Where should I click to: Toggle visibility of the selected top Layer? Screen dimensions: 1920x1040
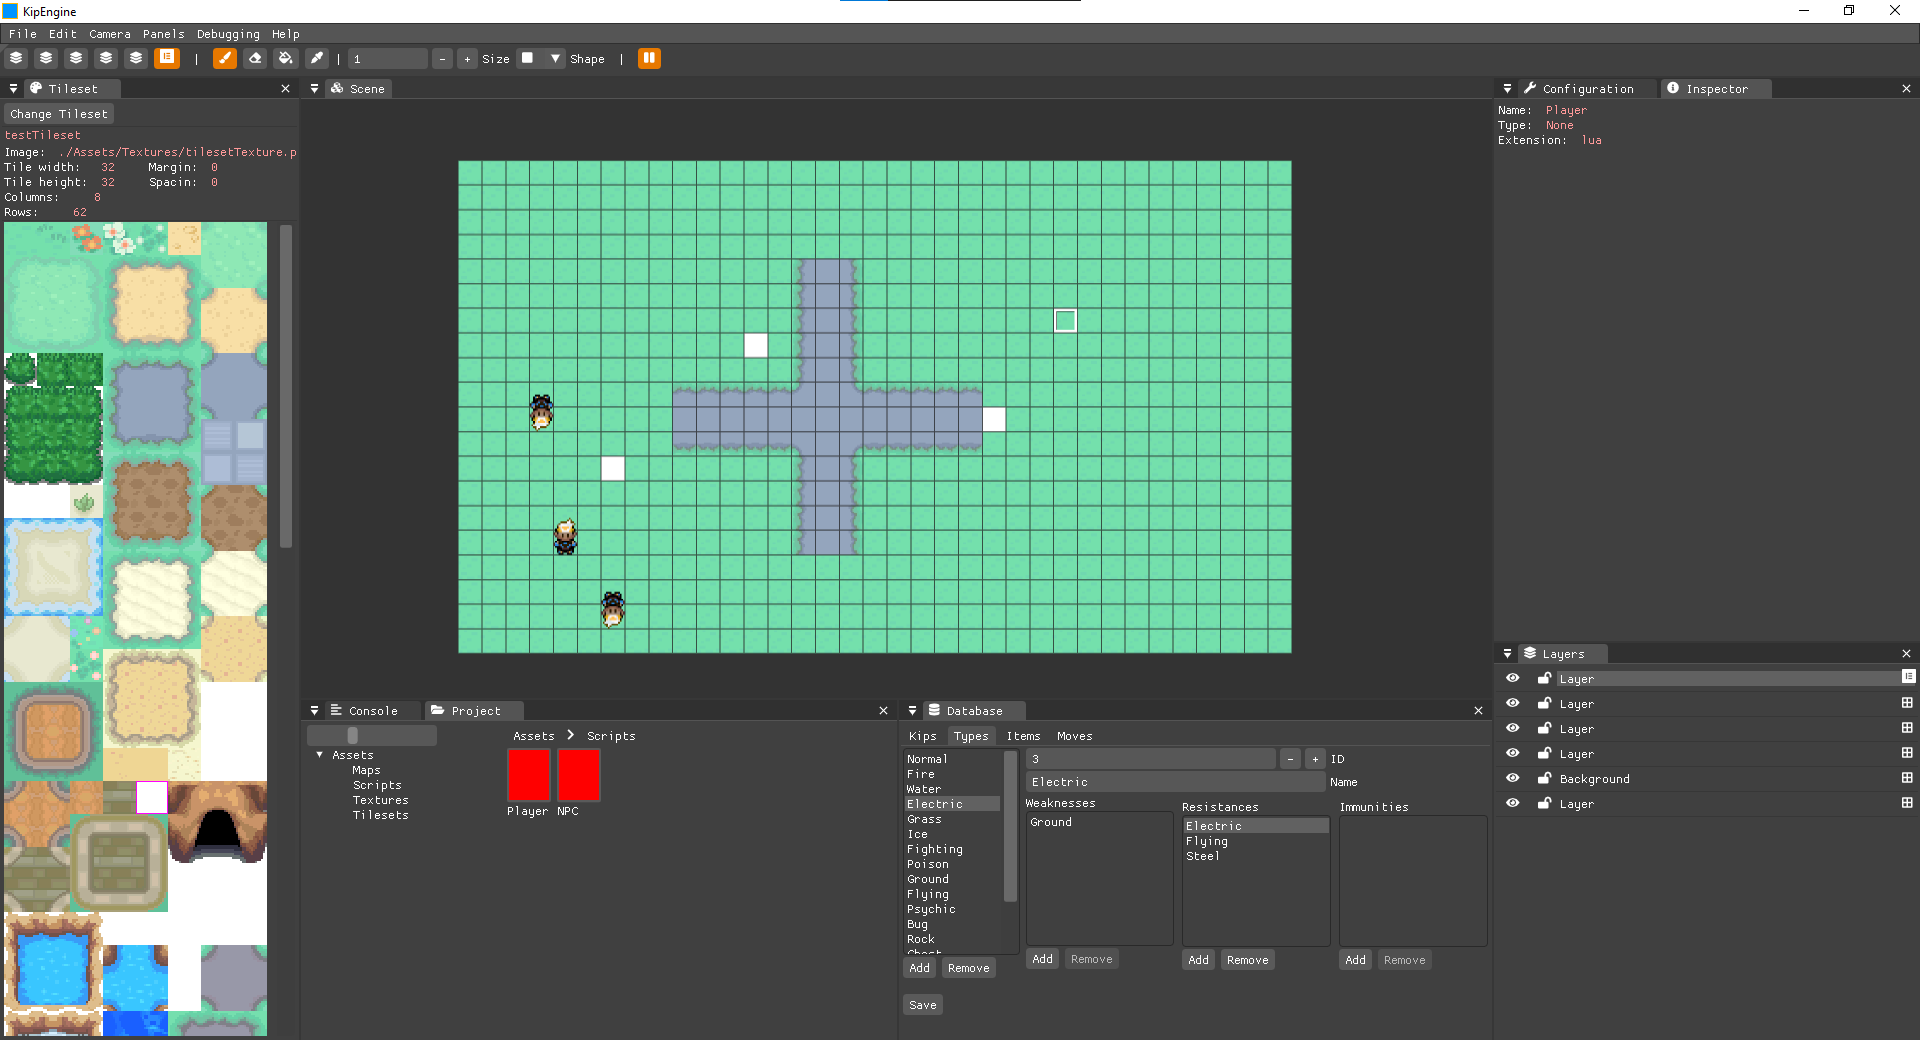point(1512,678)
